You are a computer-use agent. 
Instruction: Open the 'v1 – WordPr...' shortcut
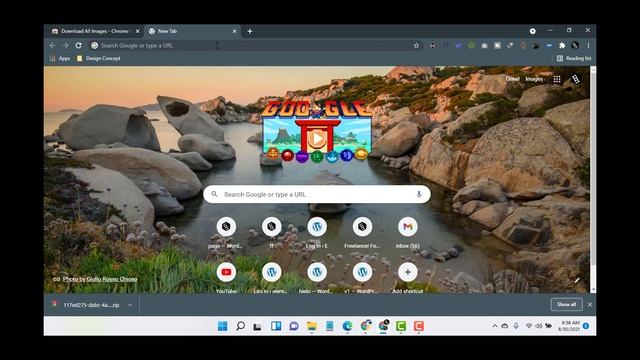(x=362, y=278)
